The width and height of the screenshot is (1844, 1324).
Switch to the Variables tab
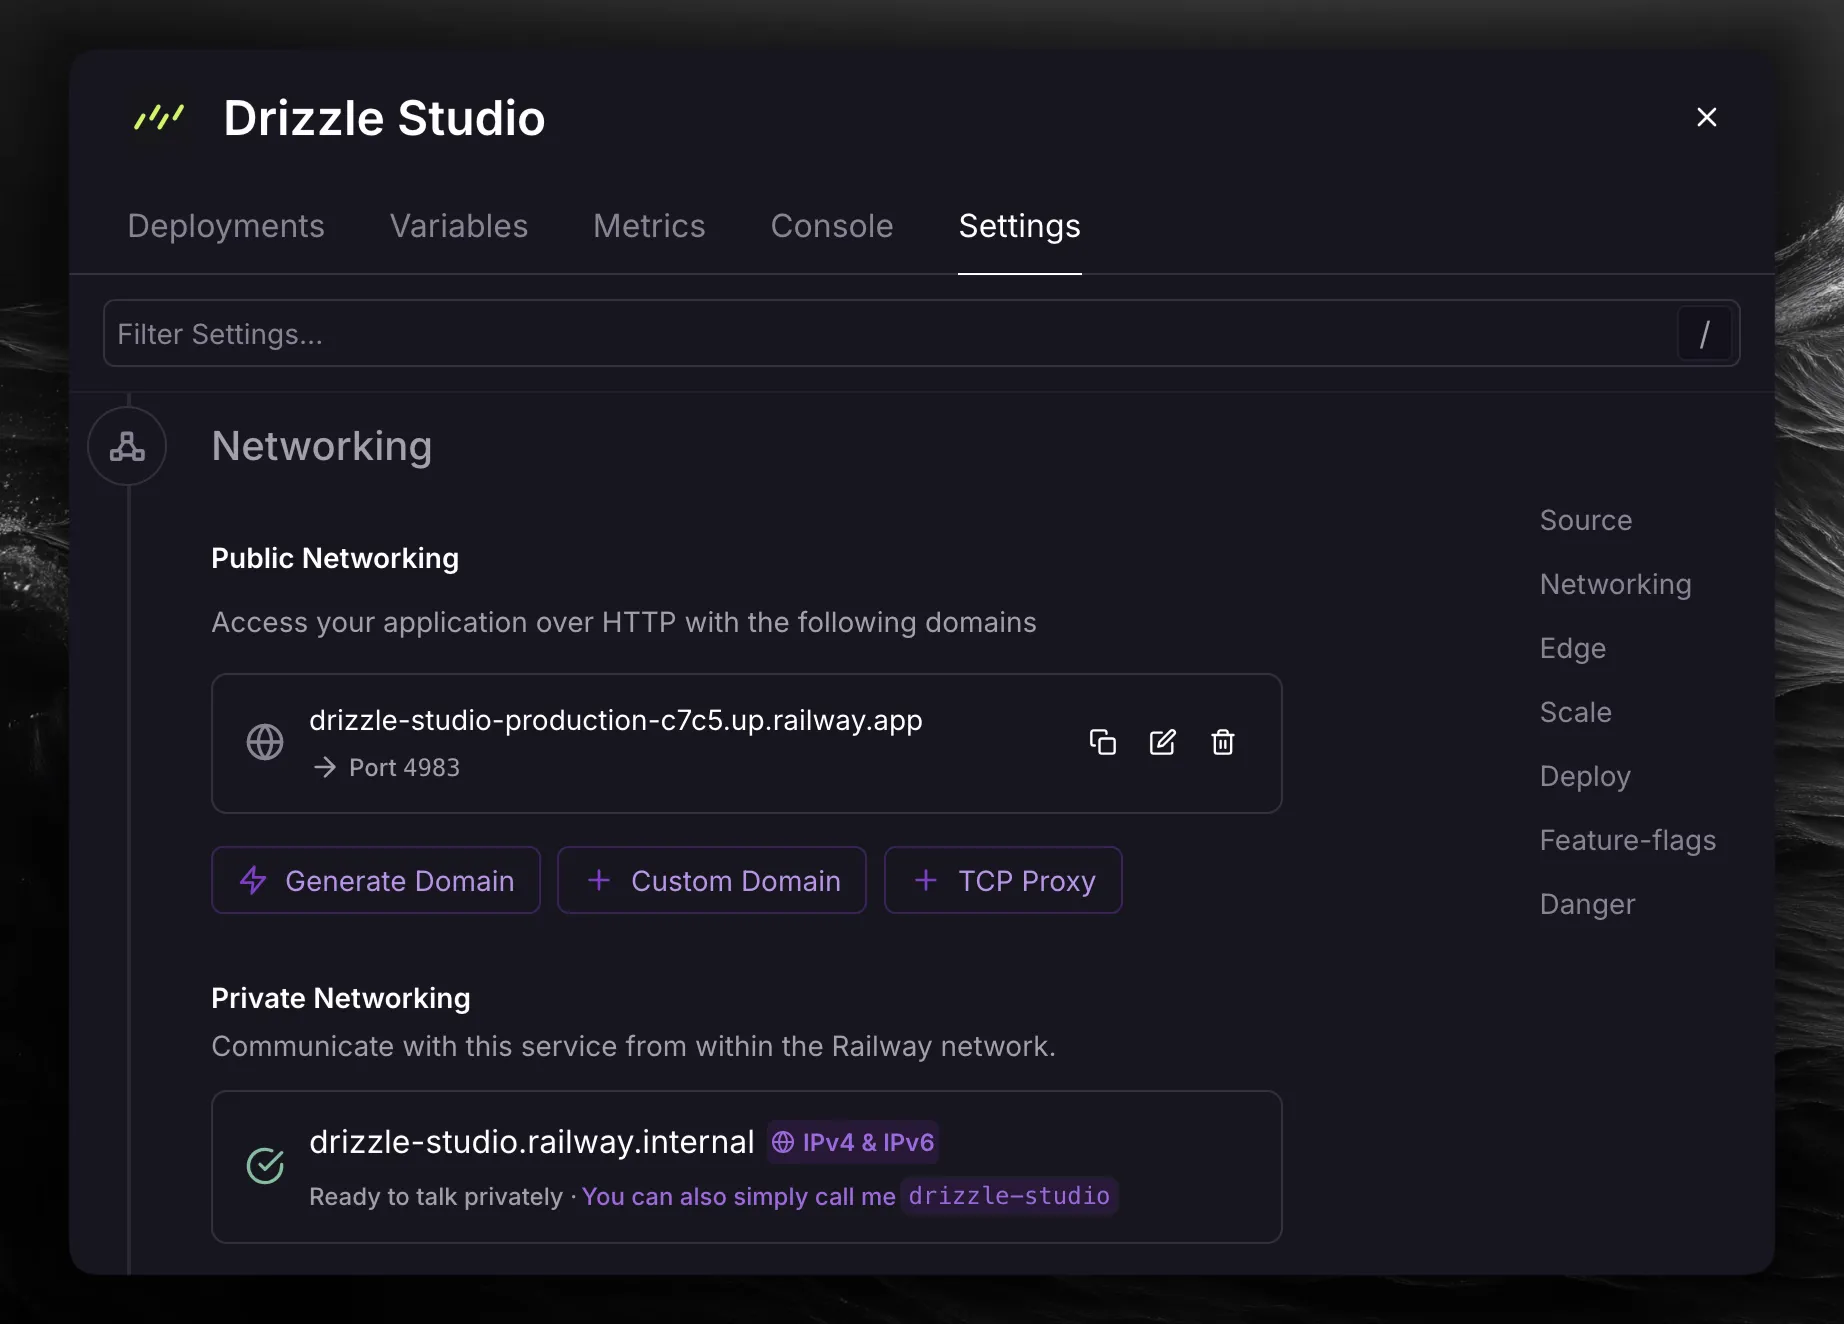(459, 226)
